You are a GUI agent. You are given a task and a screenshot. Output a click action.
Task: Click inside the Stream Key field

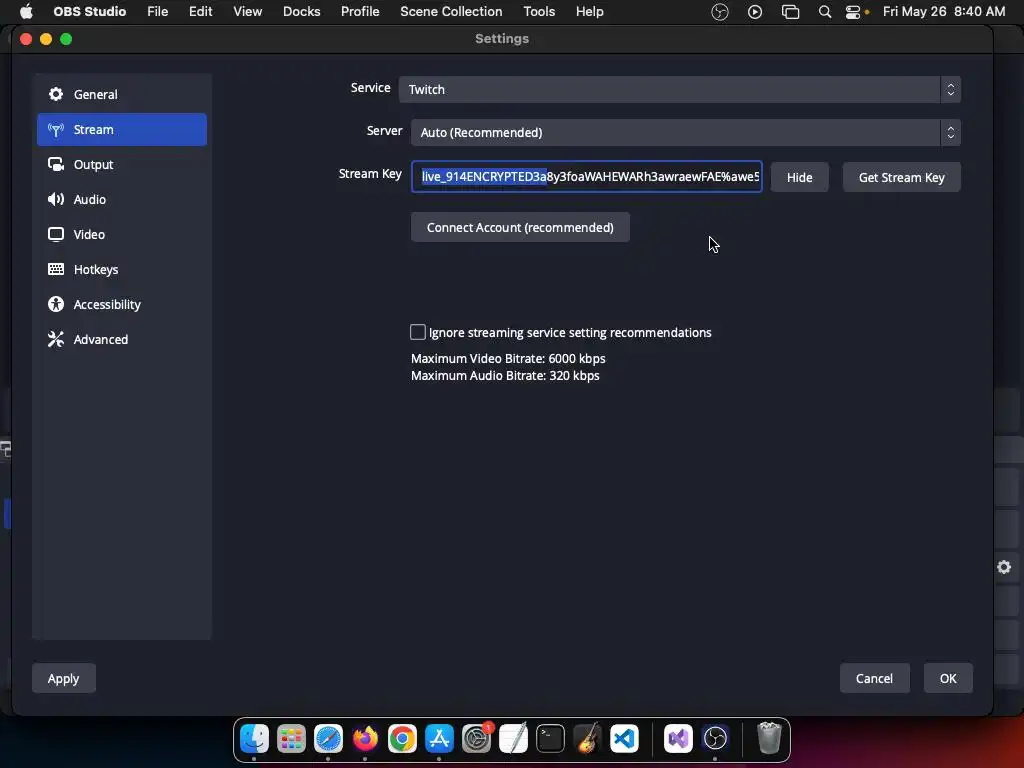[x=586, y=177]
